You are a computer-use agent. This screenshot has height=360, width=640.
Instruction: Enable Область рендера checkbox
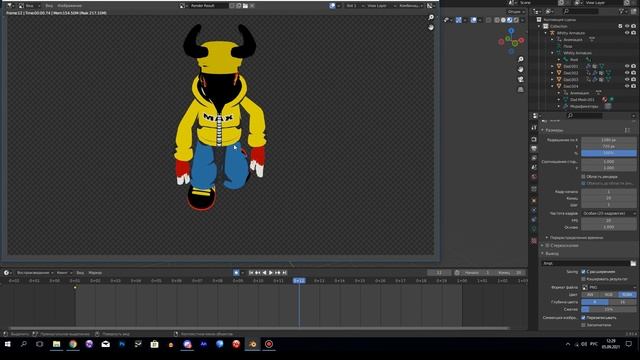pyautogui.click(x=583, y=177)
